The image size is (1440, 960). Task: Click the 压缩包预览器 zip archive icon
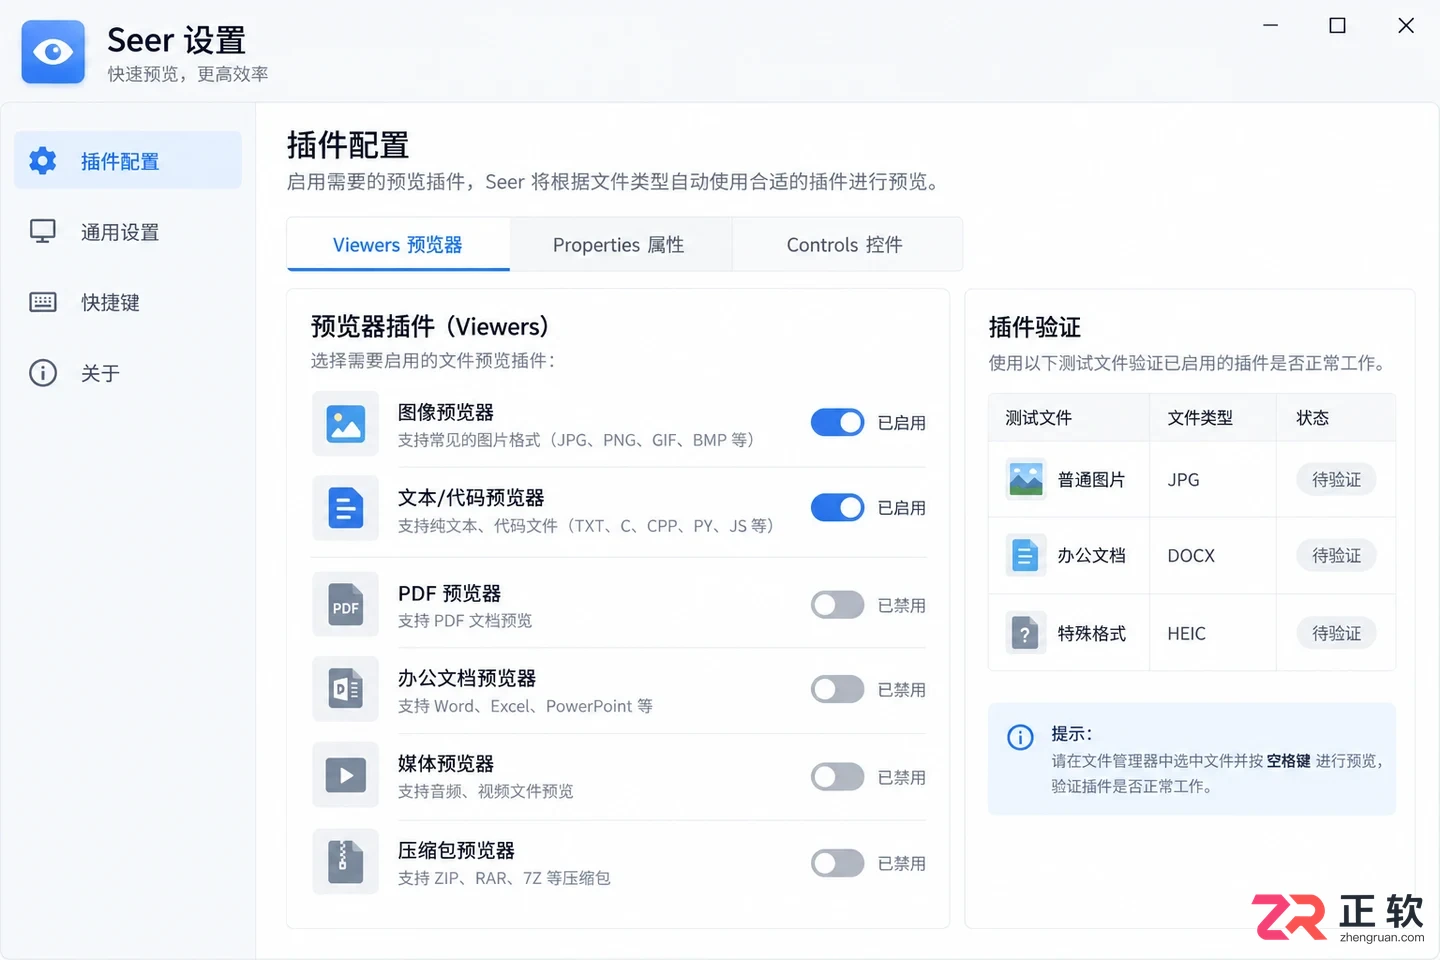click(x=346, y=861)
